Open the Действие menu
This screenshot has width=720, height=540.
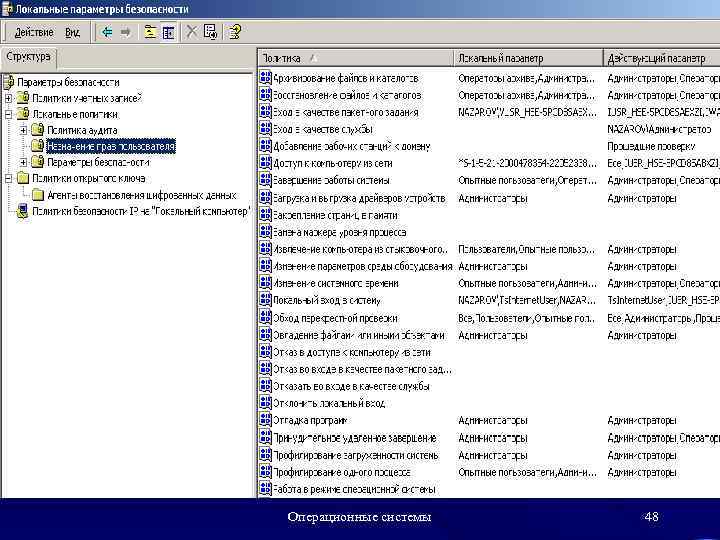coord(34,32)
